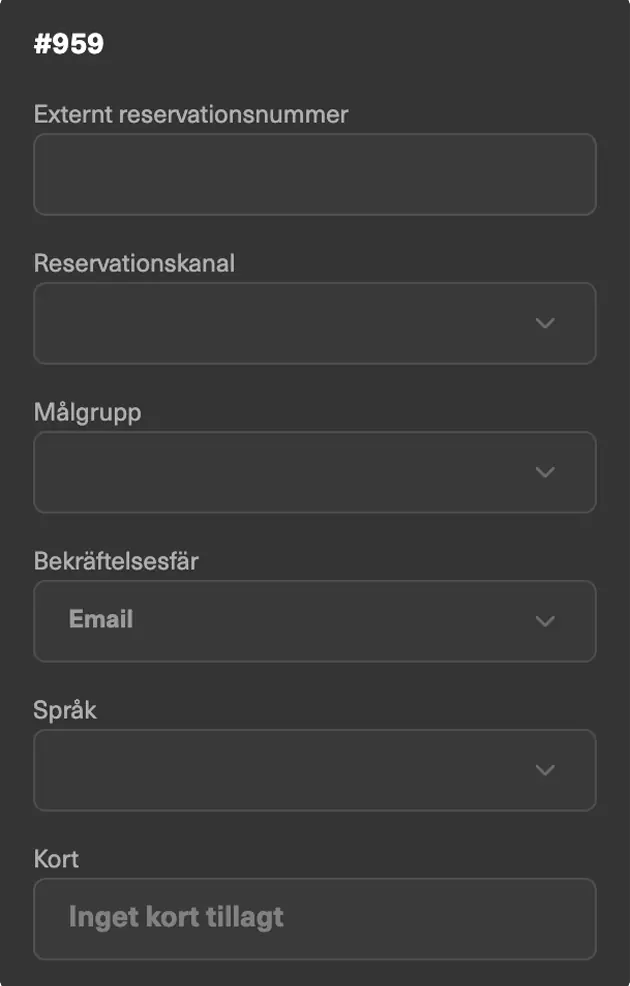Screen dimensions: 630x986
Task: Click empty panel space right of #959
Action: [x=380, y=44]
